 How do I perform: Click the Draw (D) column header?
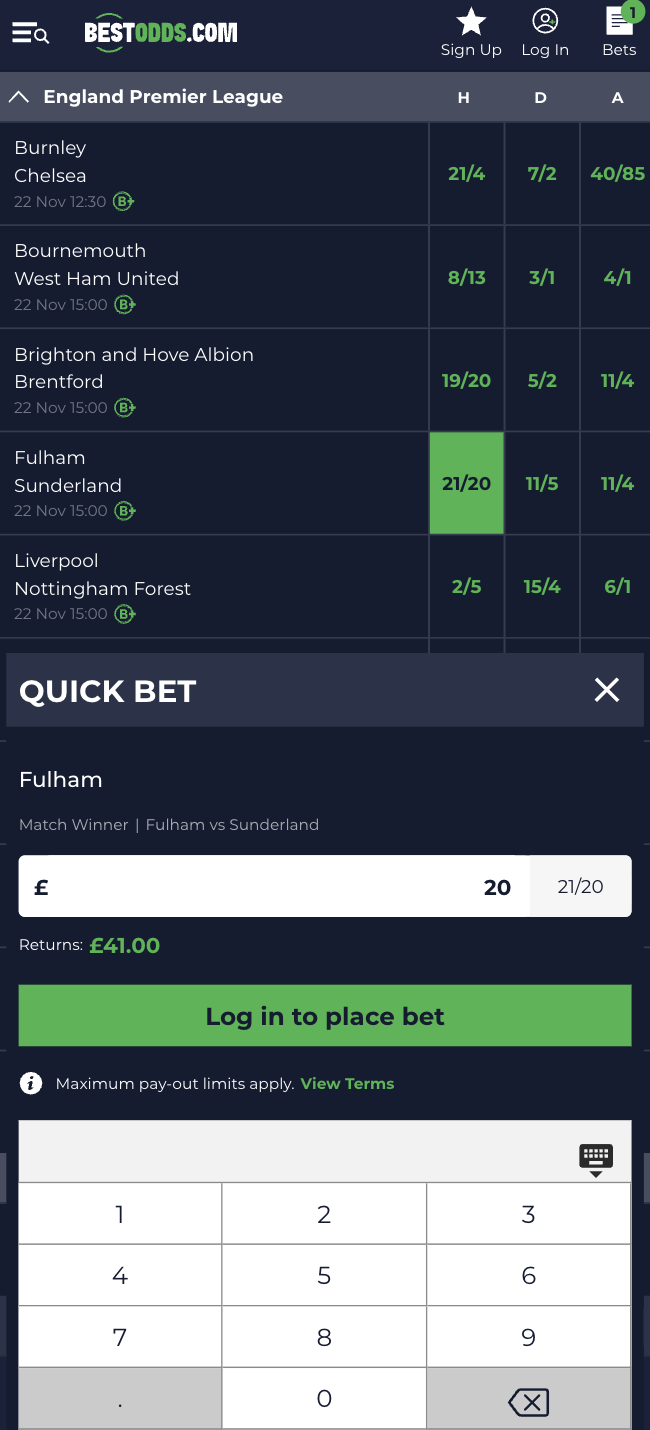540,97
